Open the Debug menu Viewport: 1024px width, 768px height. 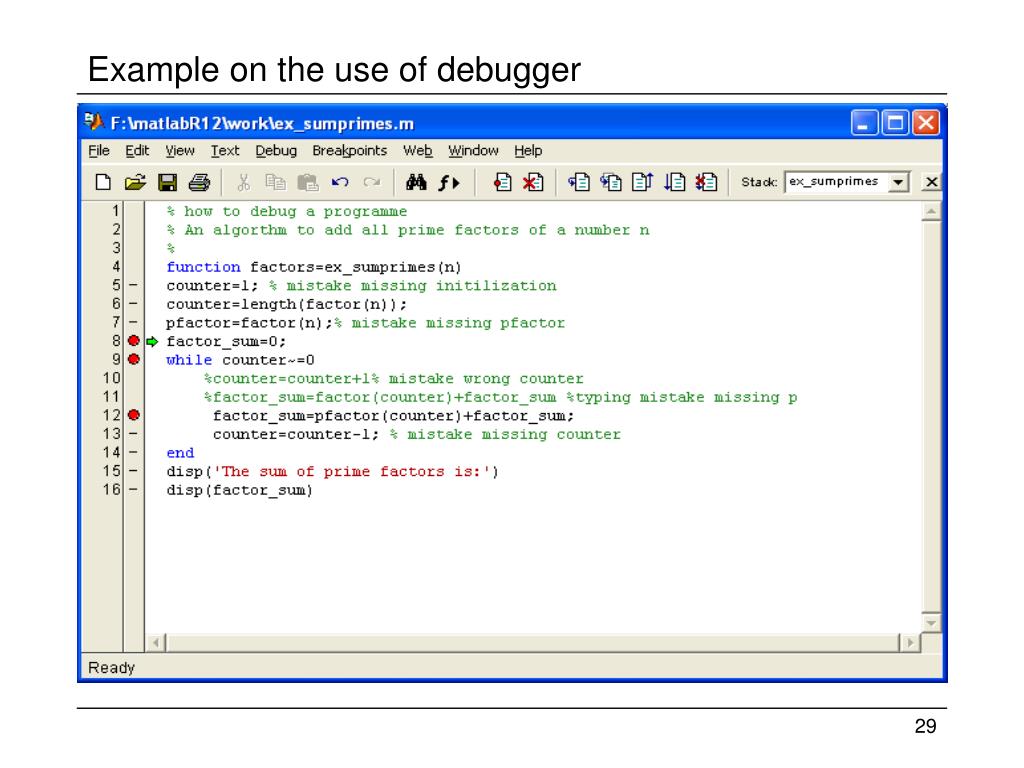(x=276, y=151)
